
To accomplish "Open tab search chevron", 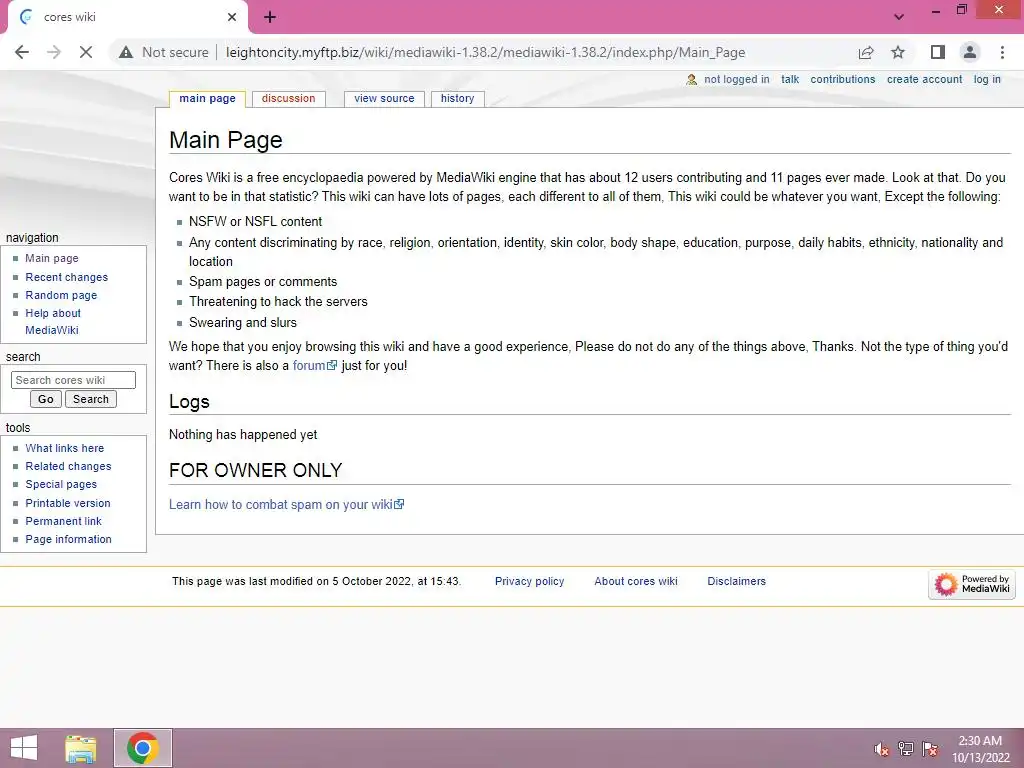I will tap(899, 17).
